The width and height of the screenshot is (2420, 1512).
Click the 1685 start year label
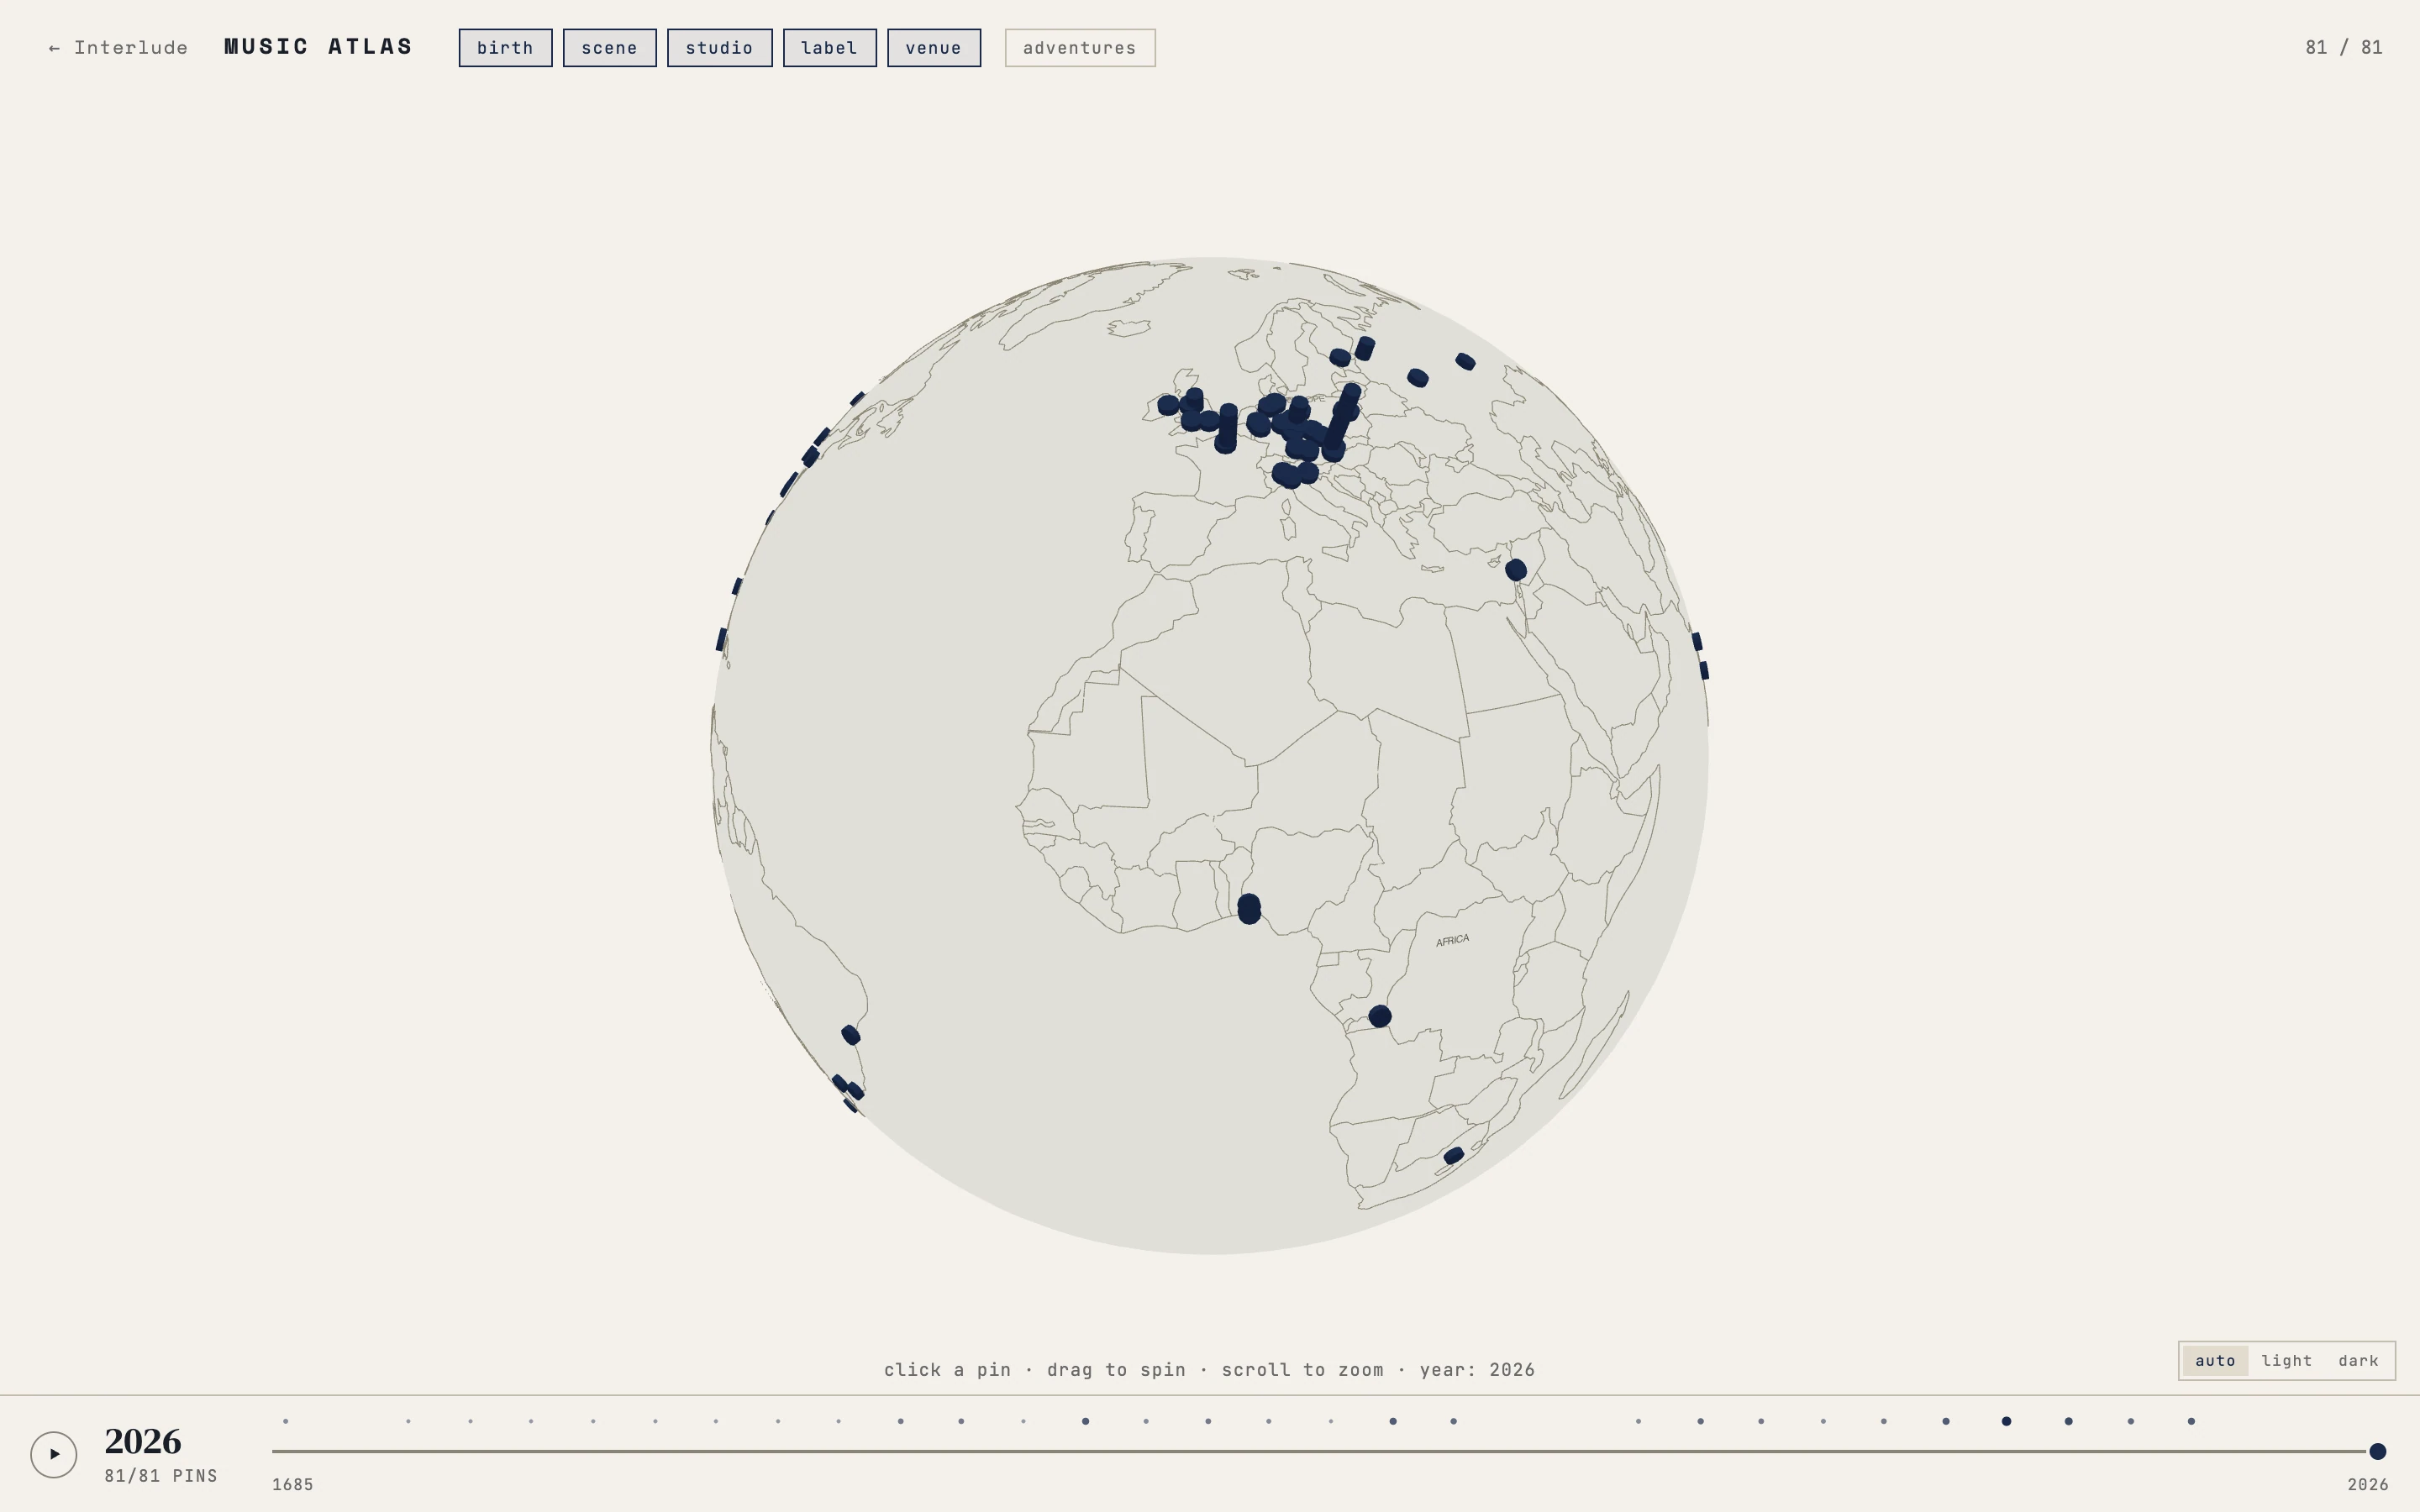[293, 1485]
